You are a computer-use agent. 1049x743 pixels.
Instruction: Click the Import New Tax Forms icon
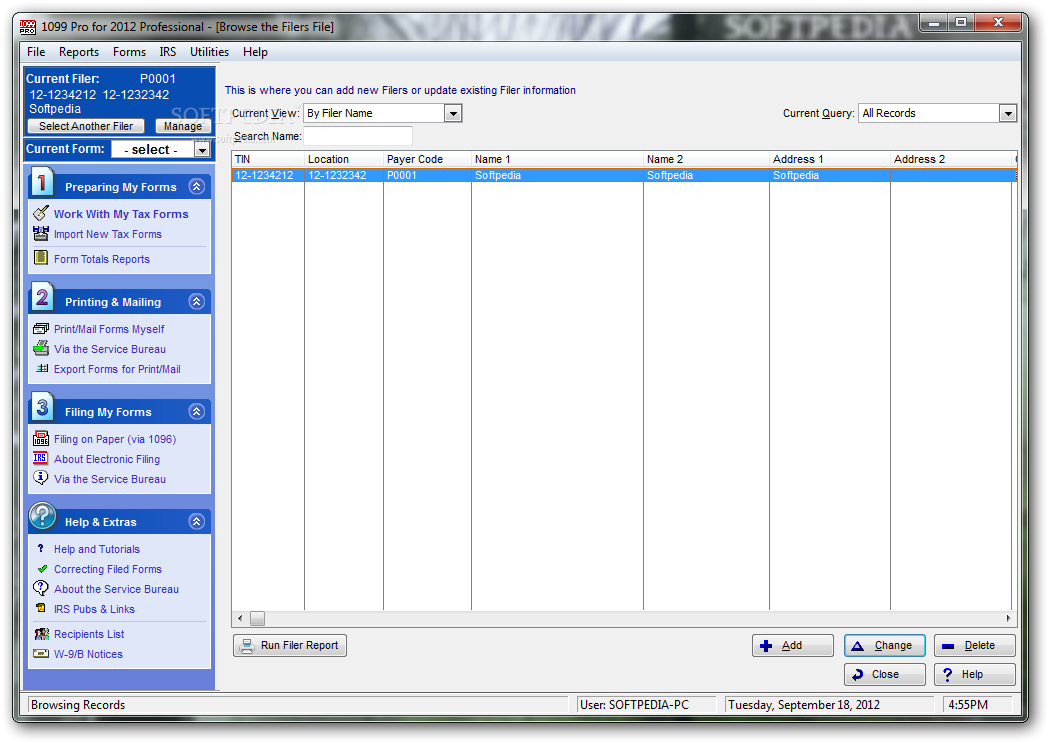tap(41, 234)
